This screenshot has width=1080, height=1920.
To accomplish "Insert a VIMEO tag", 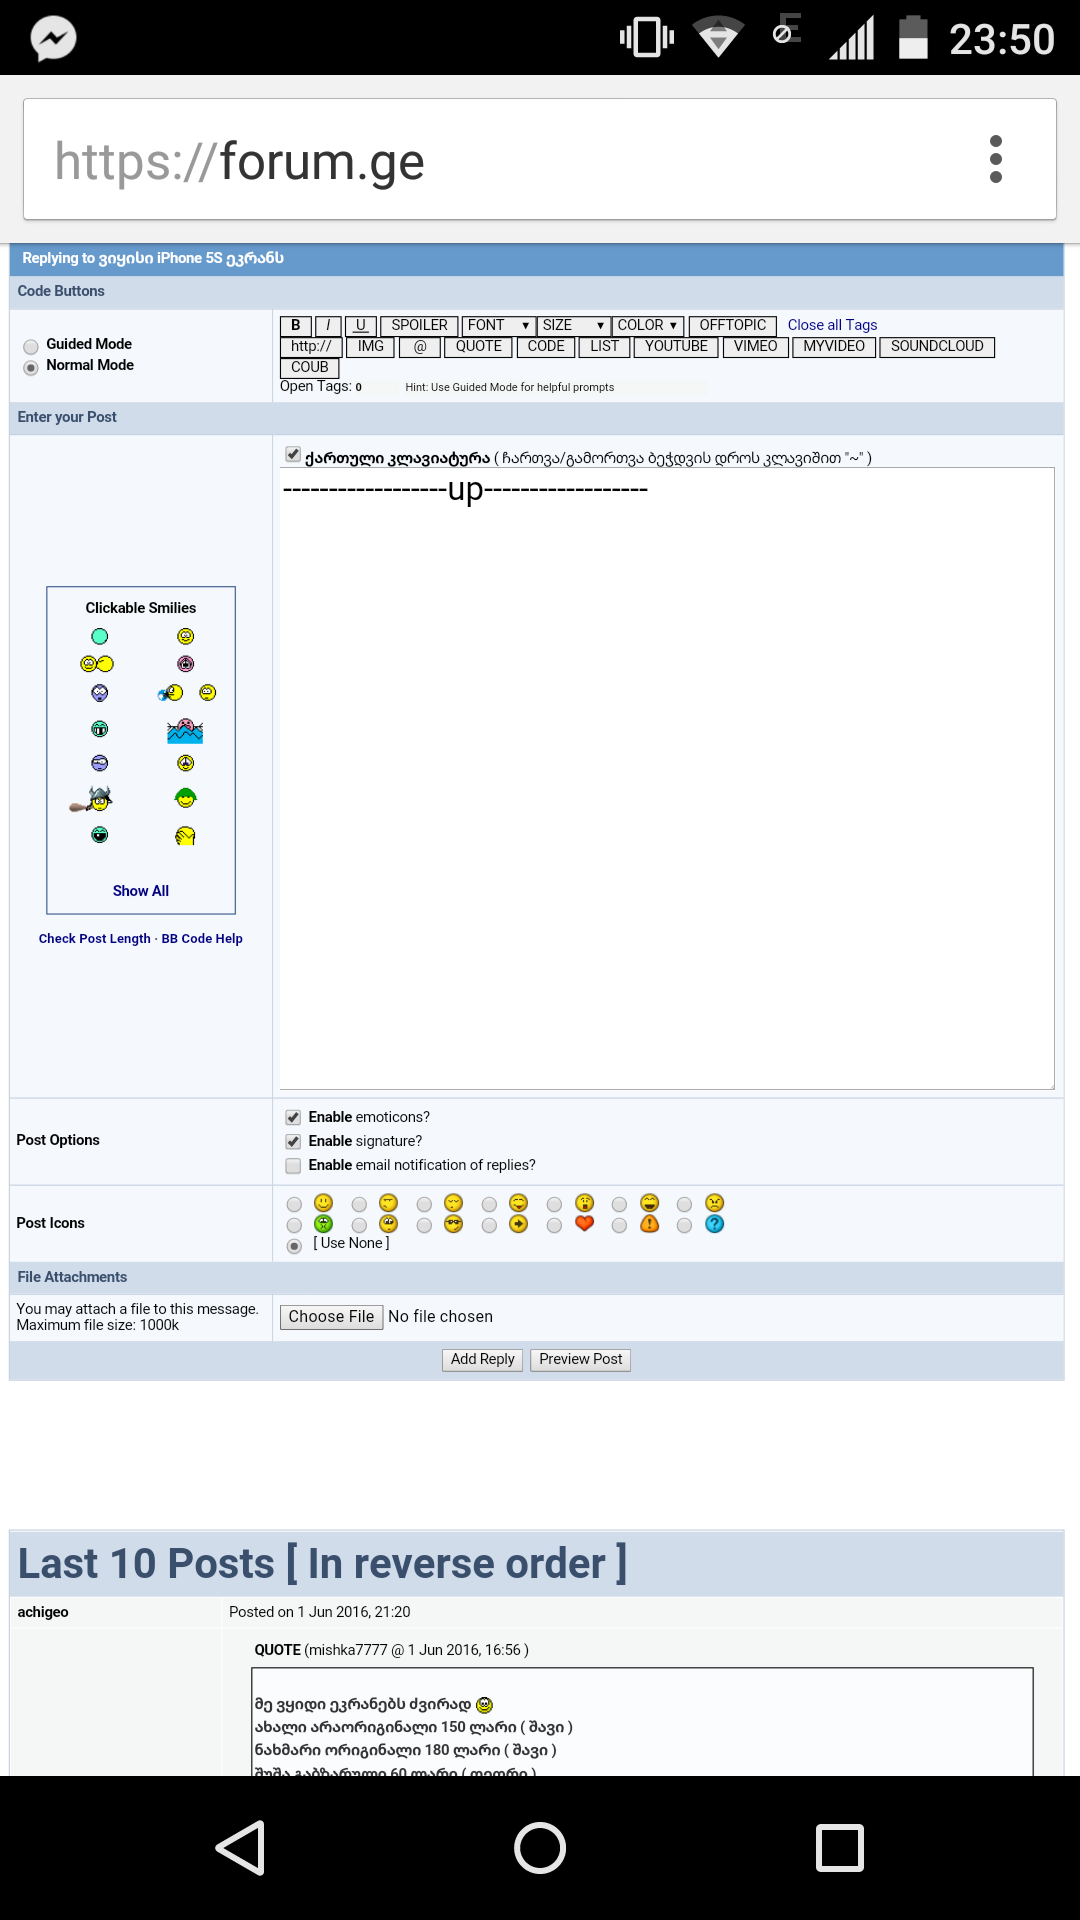I will [755, 347].
